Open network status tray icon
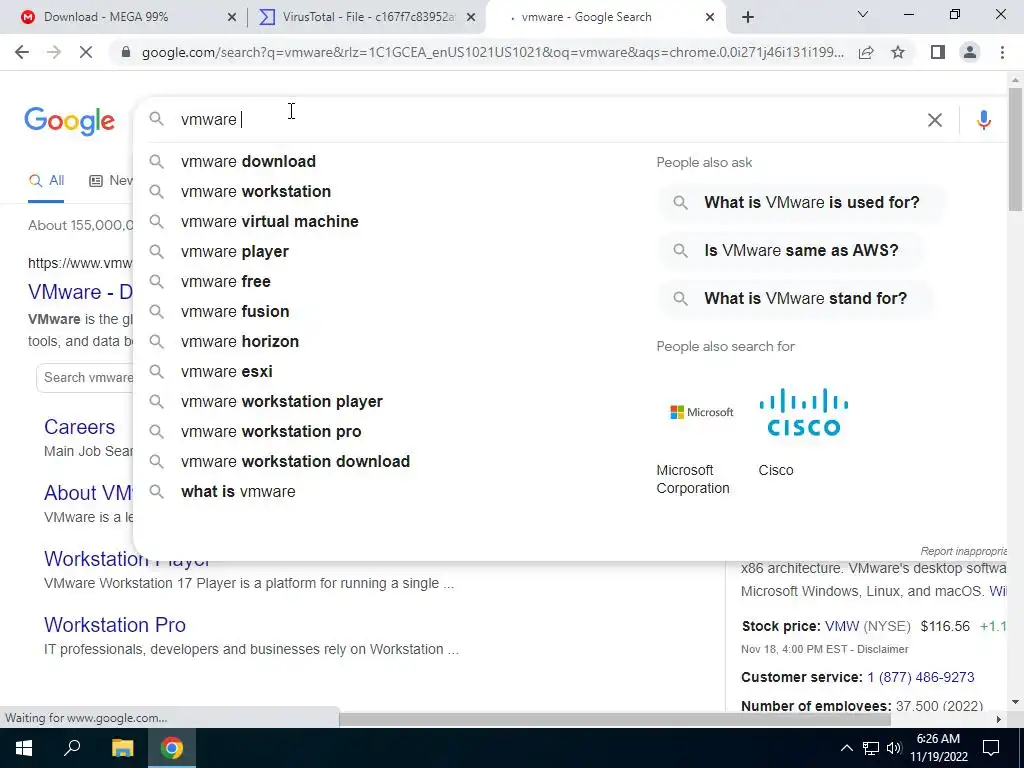The image size is (1024, 768). (871, 748)
